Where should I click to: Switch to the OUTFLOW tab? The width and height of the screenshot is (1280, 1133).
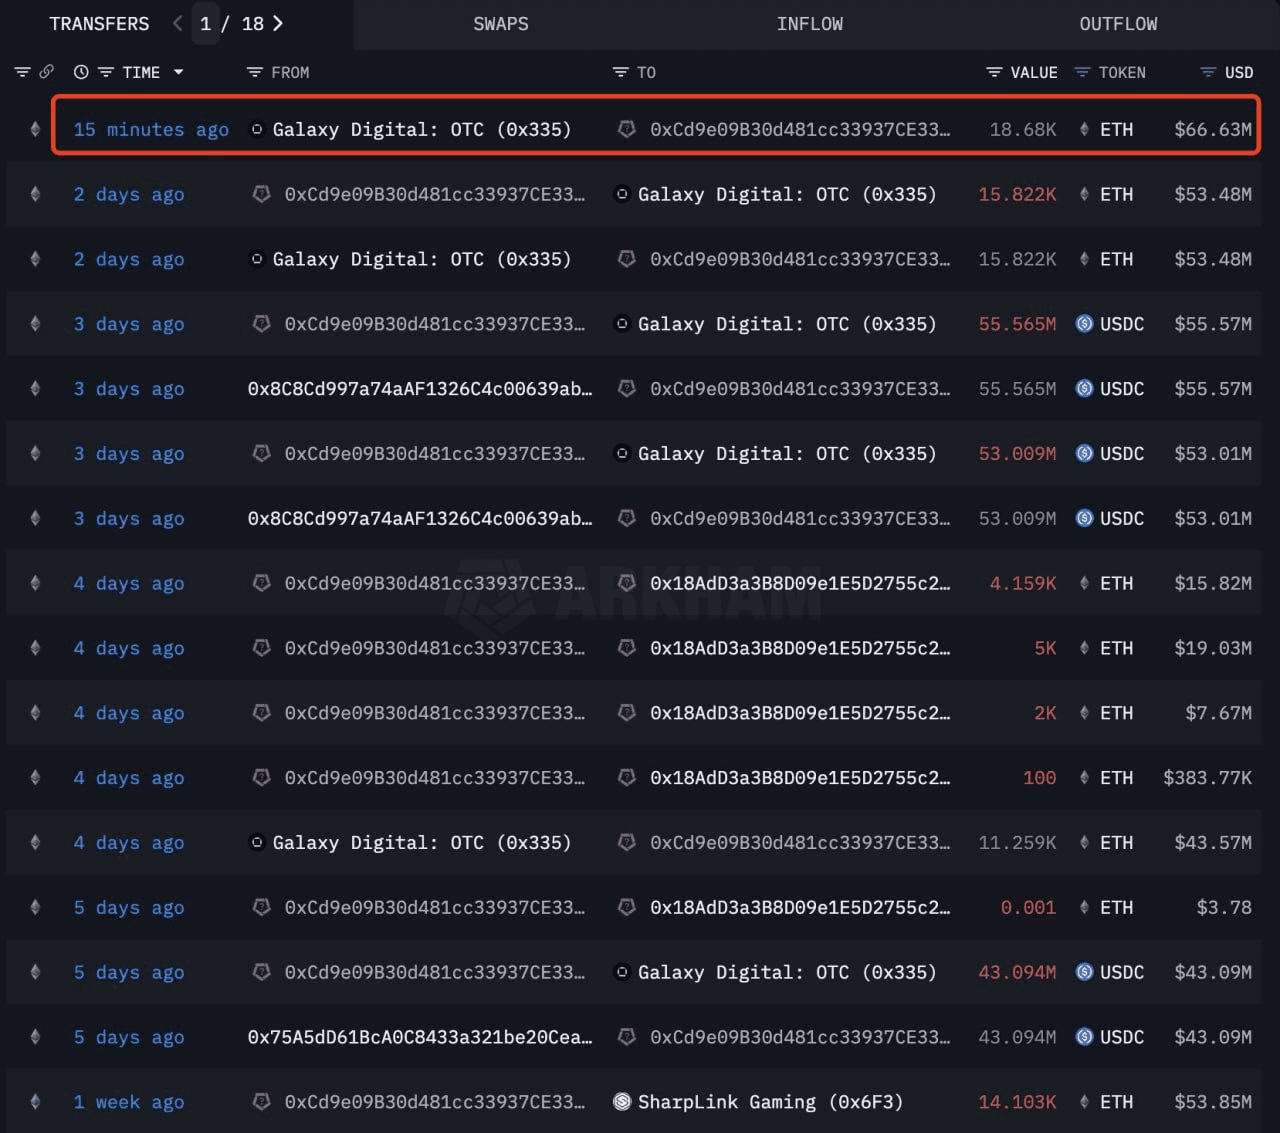1118,24
